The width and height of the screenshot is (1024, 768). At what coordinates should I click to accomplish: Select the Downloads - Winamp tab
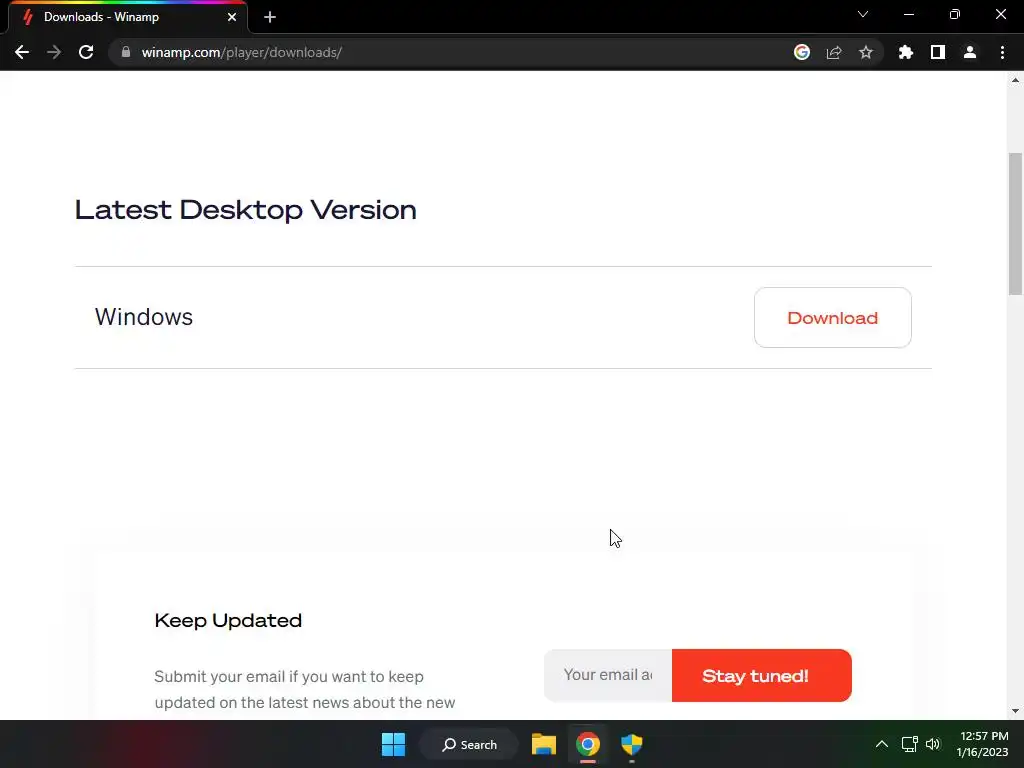pos(127,18)
